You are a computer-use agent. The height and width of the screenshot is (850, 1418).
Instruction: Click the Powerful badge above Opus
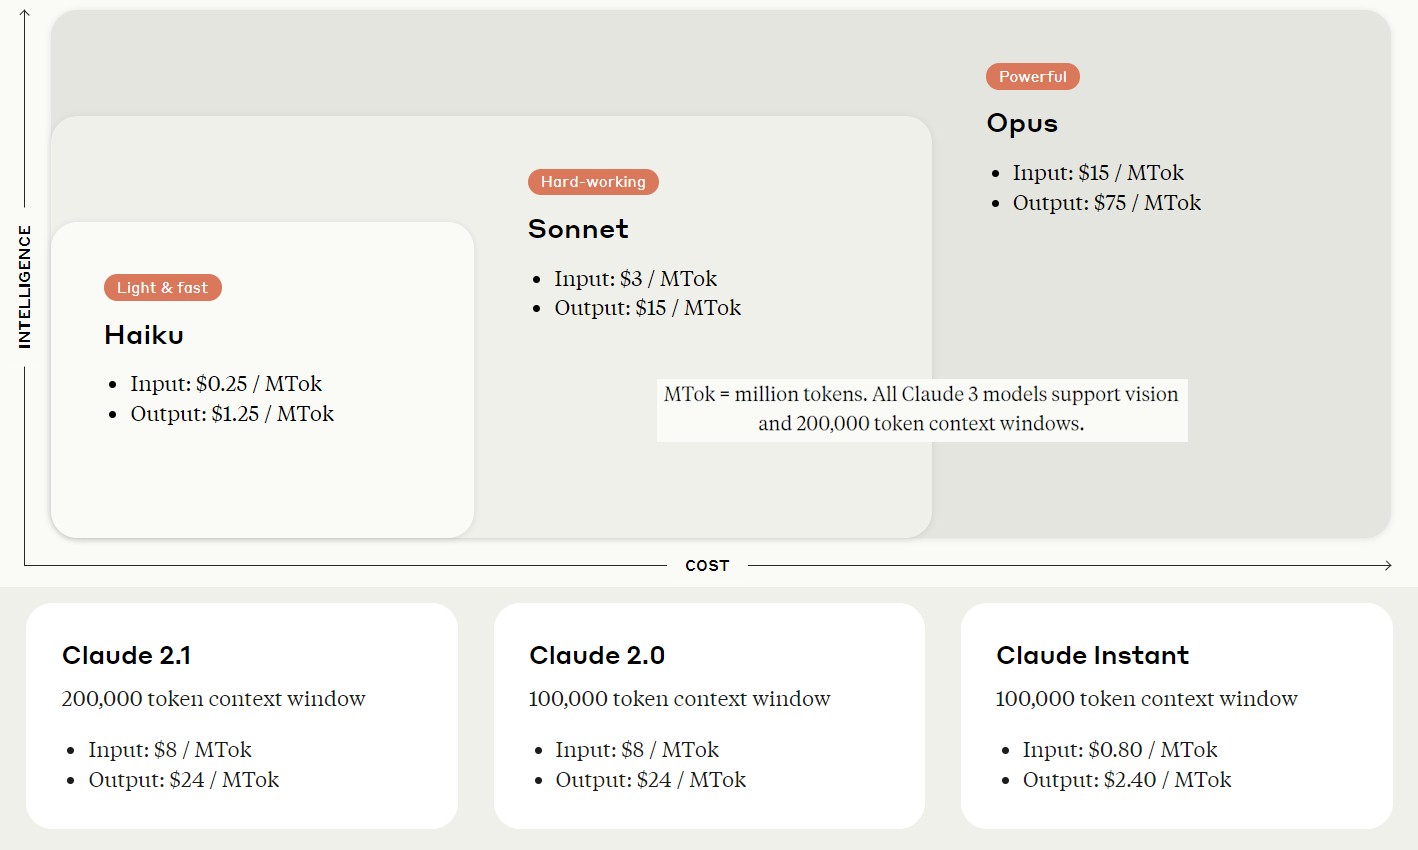coord(1032,77)
